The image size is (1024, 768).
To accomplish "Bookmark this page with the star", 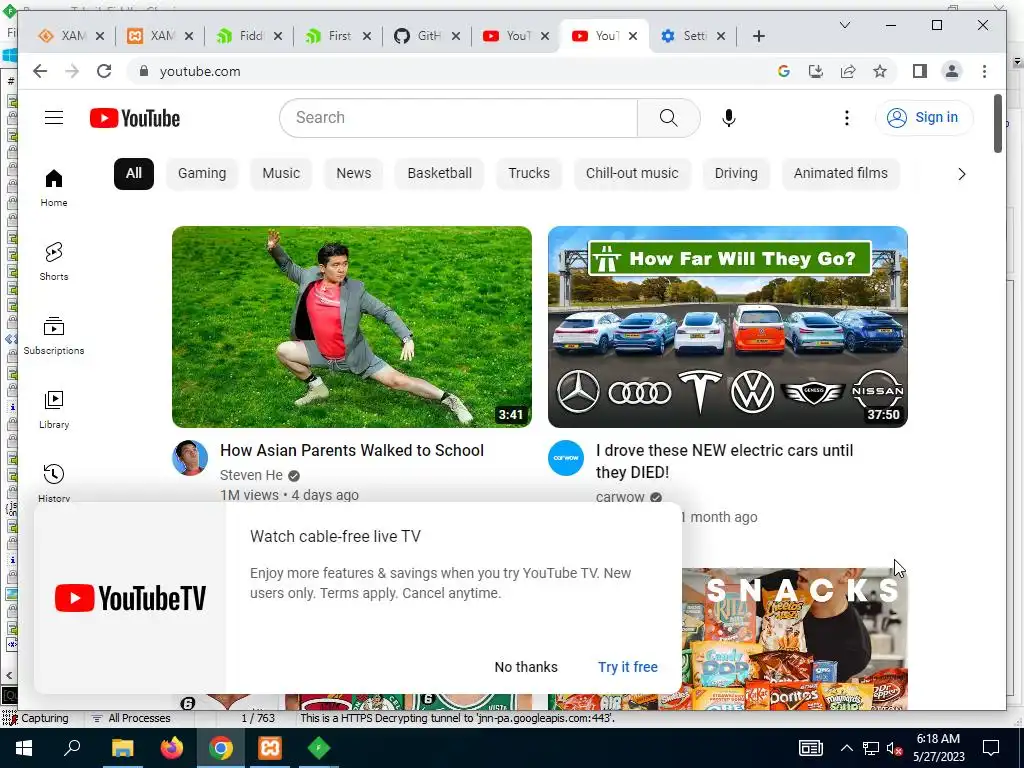I will coord(880,71).
